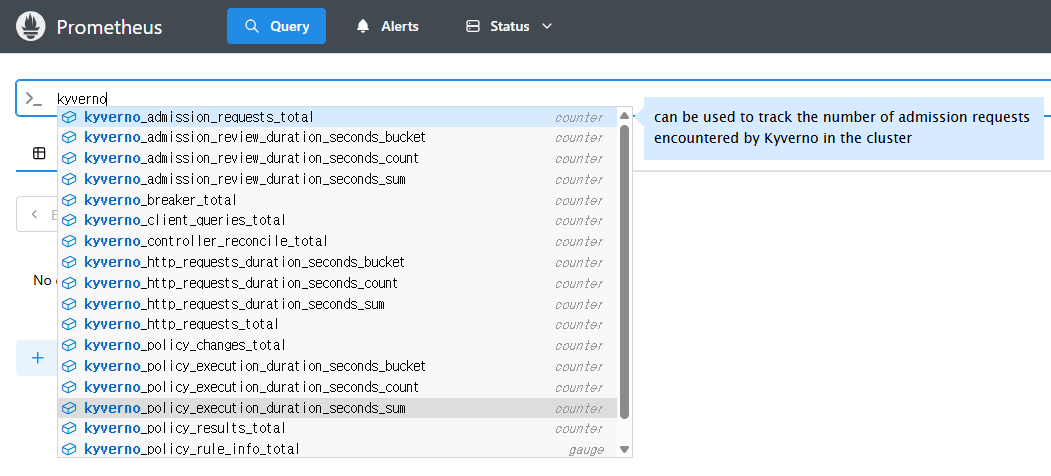Click cube icon of kyverno_admission_requests_total
1051x476 pixels.
[69, 117]
